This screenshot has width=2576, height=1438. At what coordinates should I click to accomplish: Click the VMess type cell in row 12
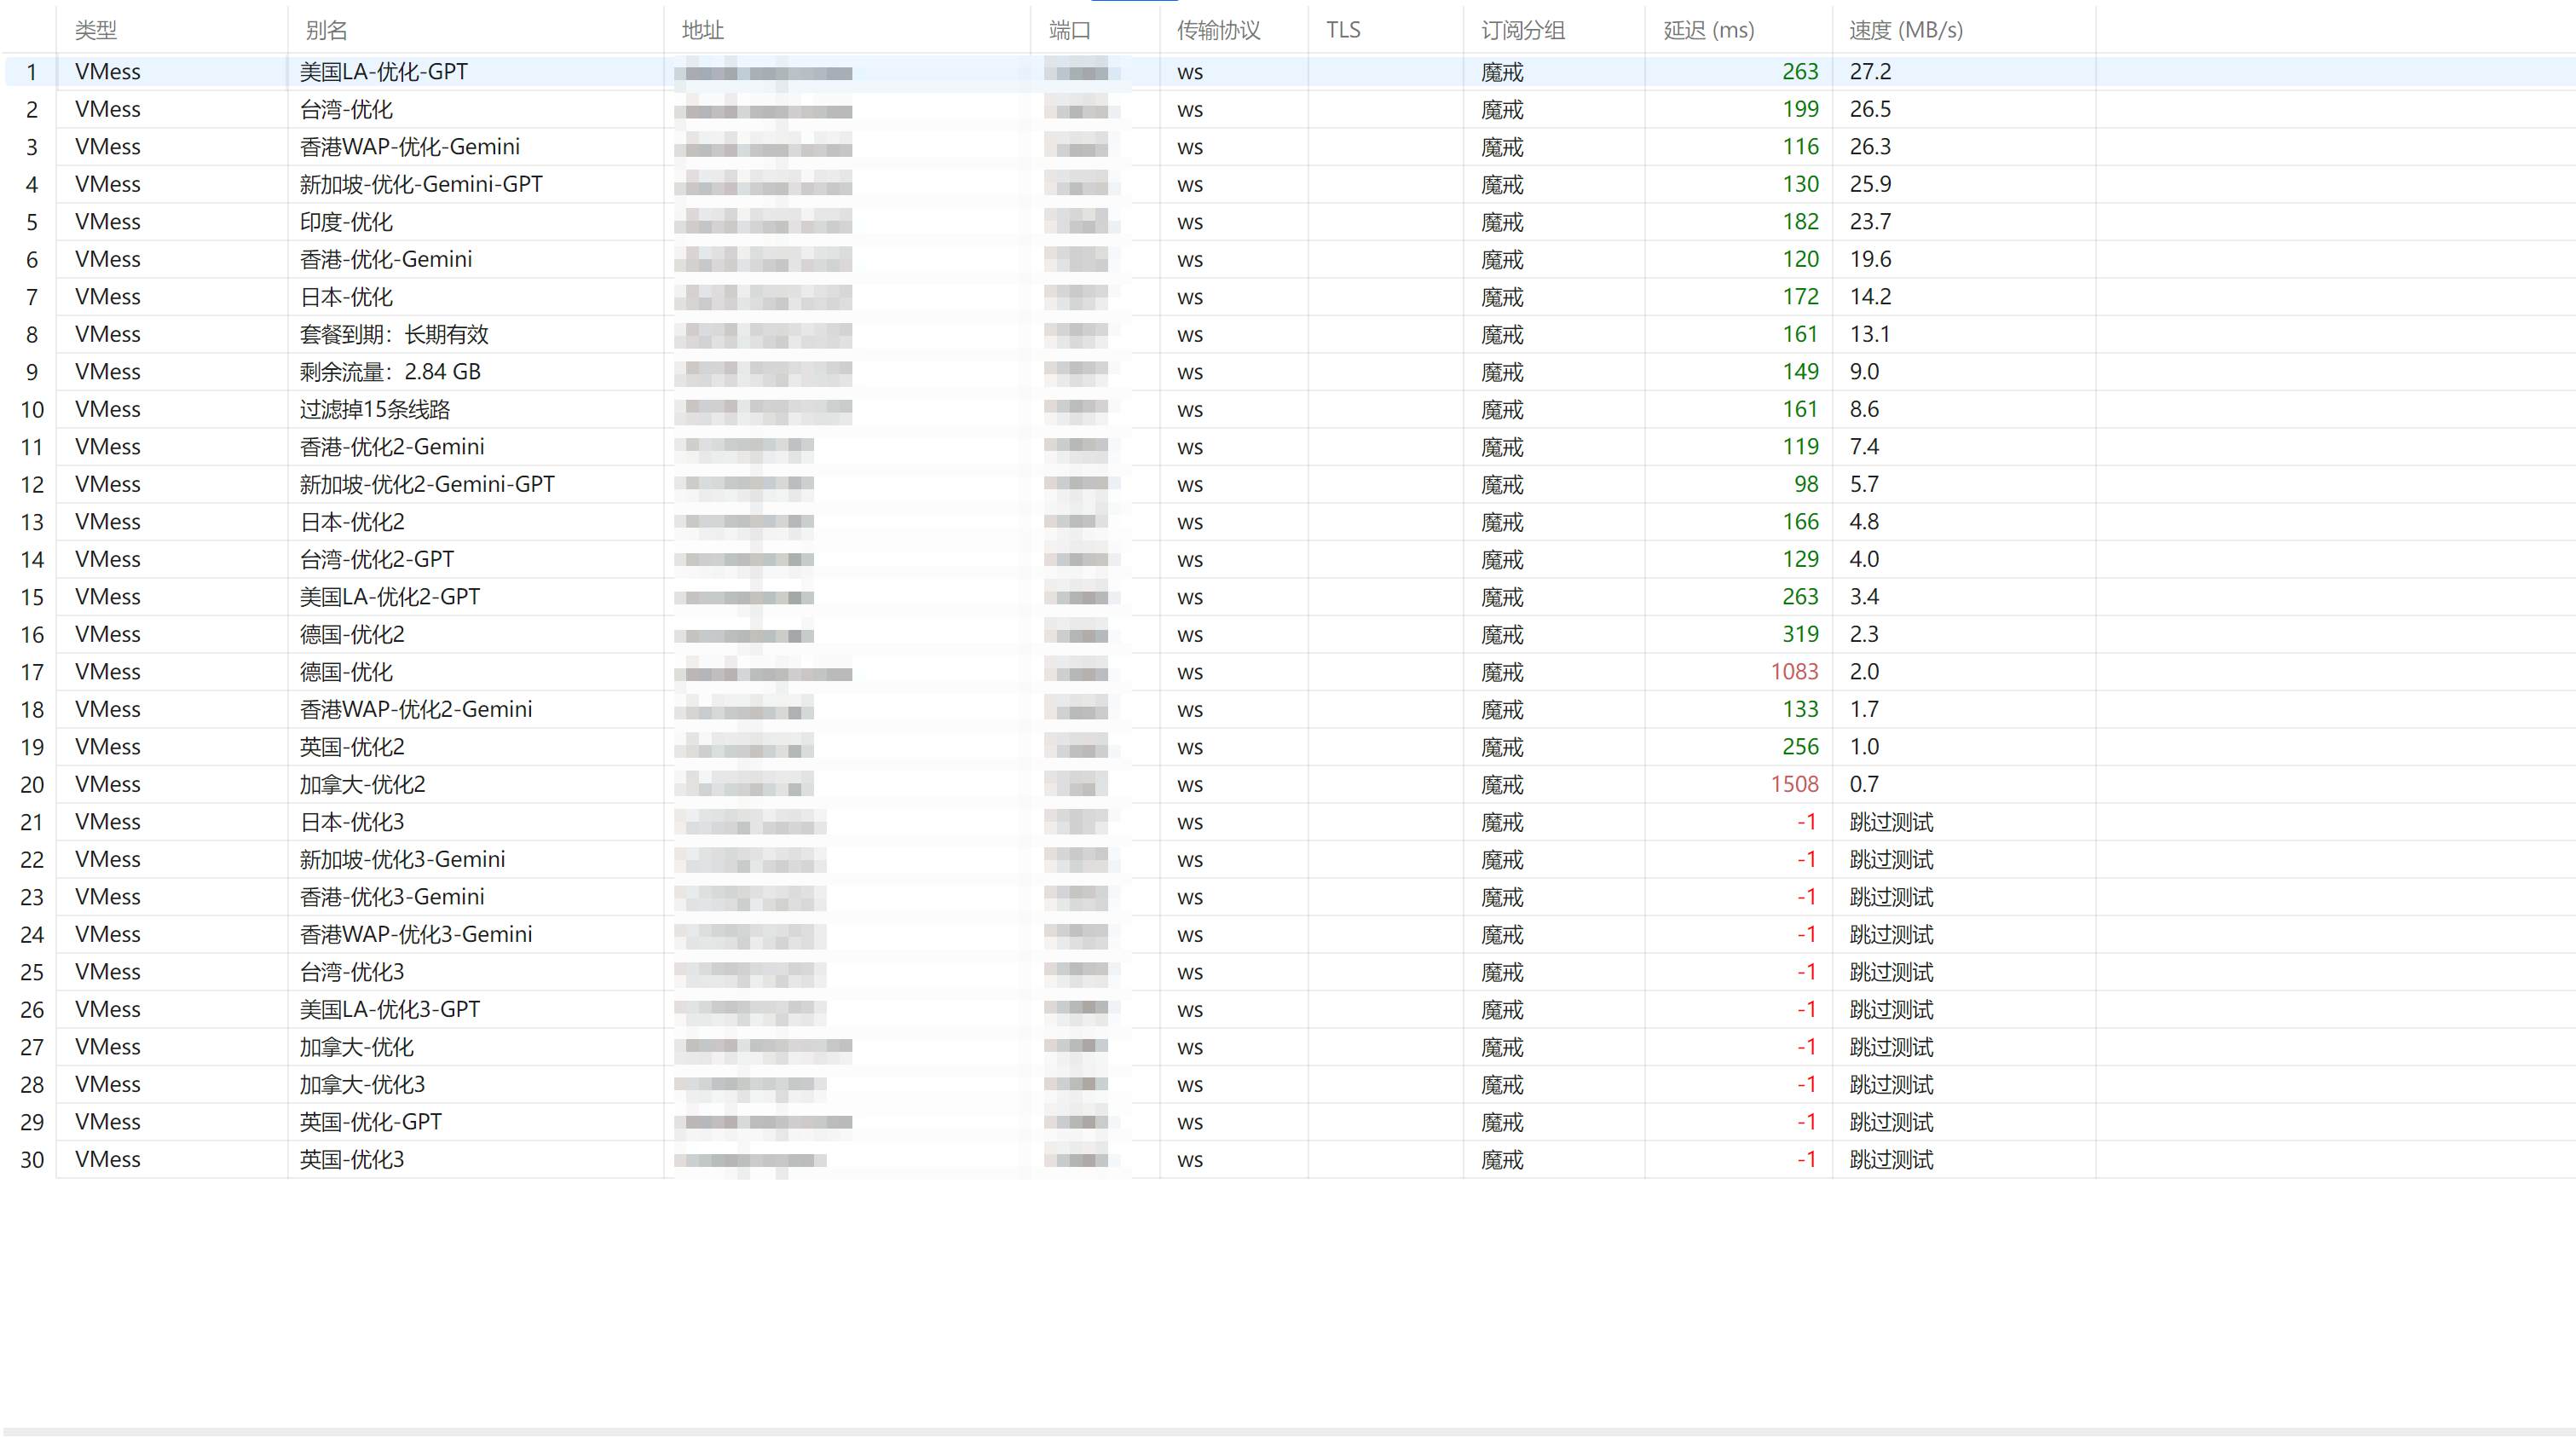pyautogui.click(x=108, y=484)
